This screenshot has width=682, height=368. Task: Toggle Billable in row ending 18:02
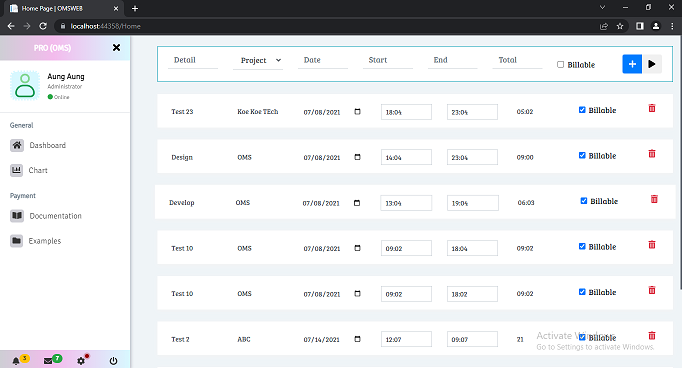[582, 291]
